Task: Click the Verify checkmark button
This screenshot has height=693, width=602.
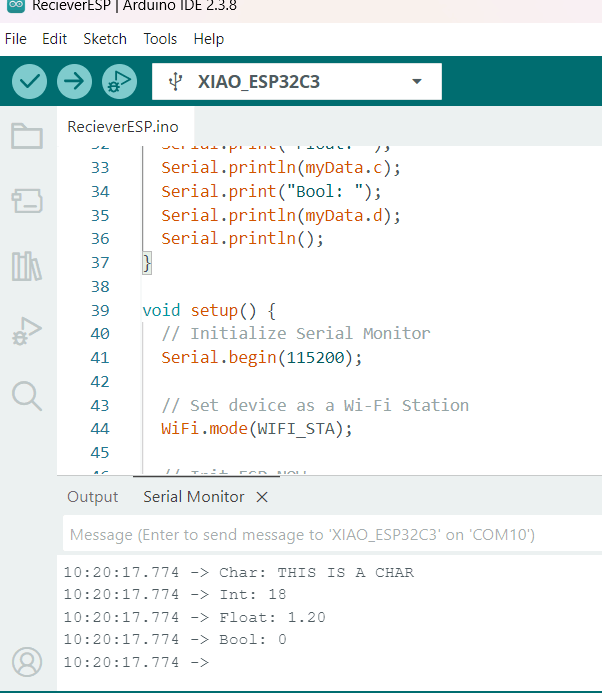Action: click(29, 81)
